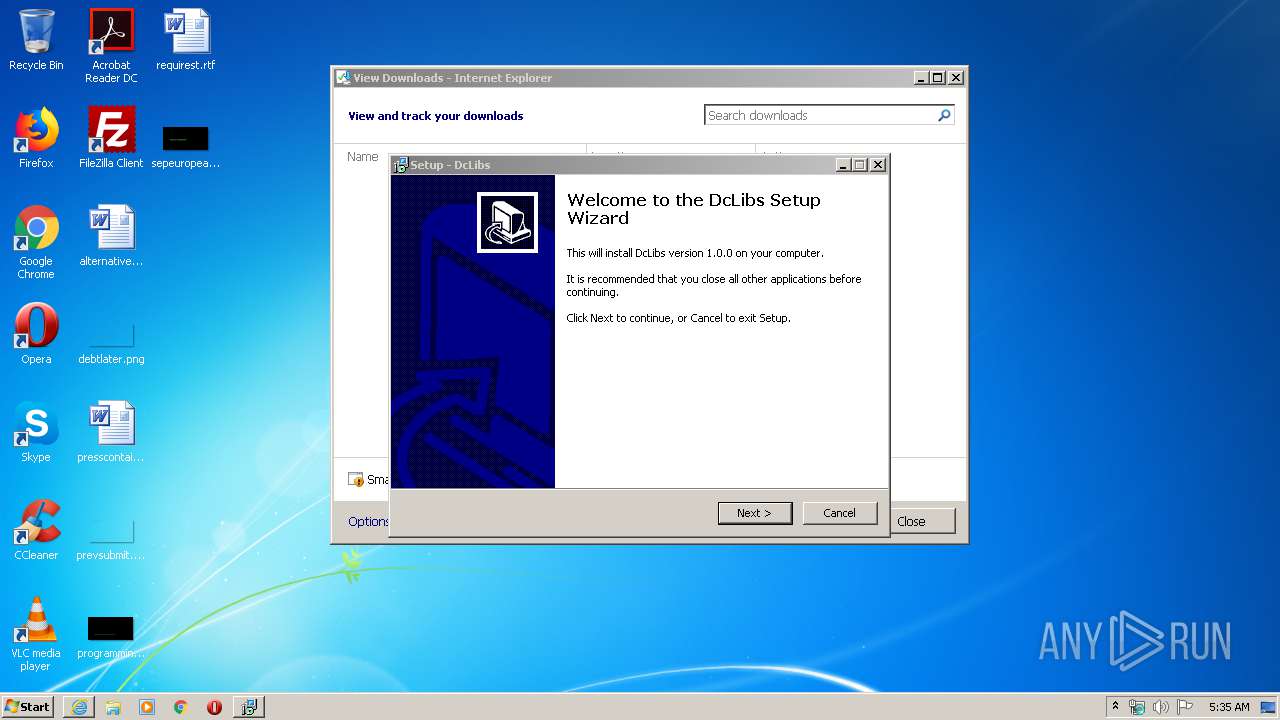Show hidden system tray icons
Screen dimensions: 1280x720
pyautogui.click(x=1115, y=706)
